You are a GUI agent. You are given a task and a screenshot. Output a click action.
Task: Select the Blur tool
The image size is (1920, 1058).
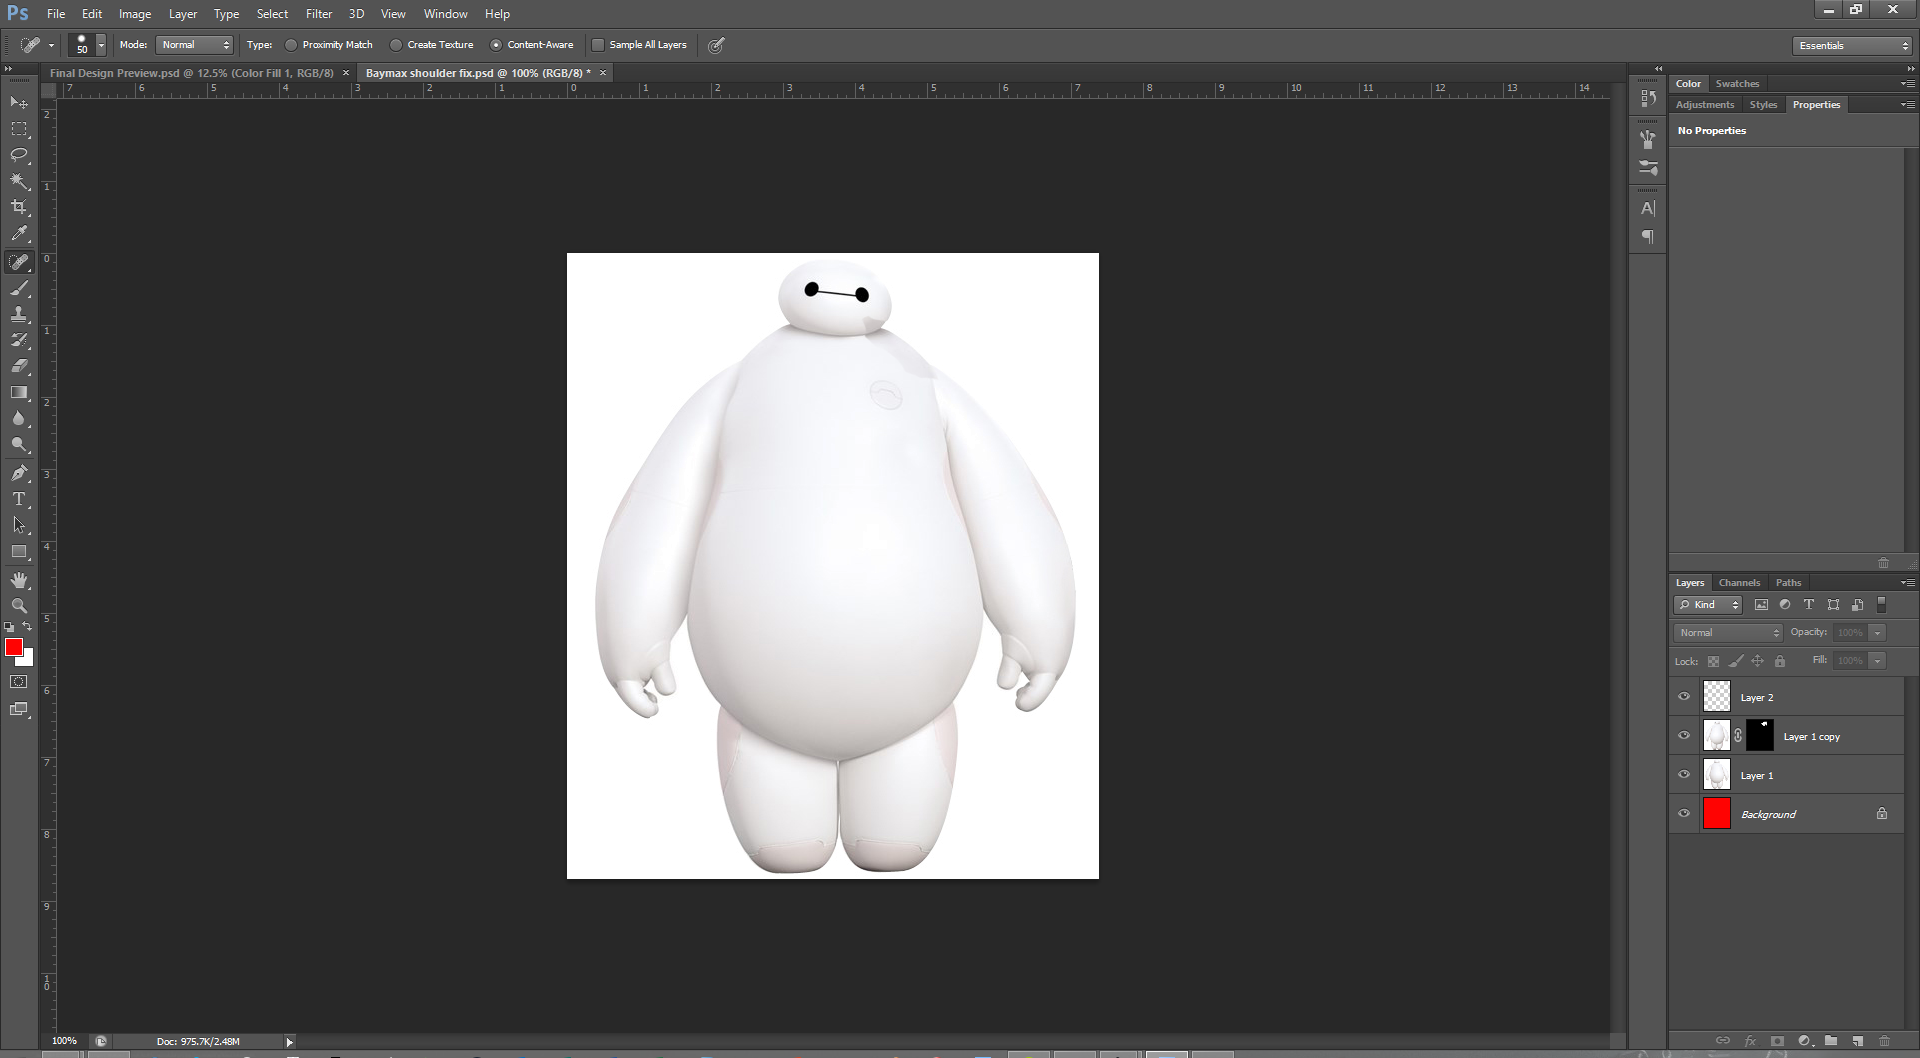click(19, 418)
